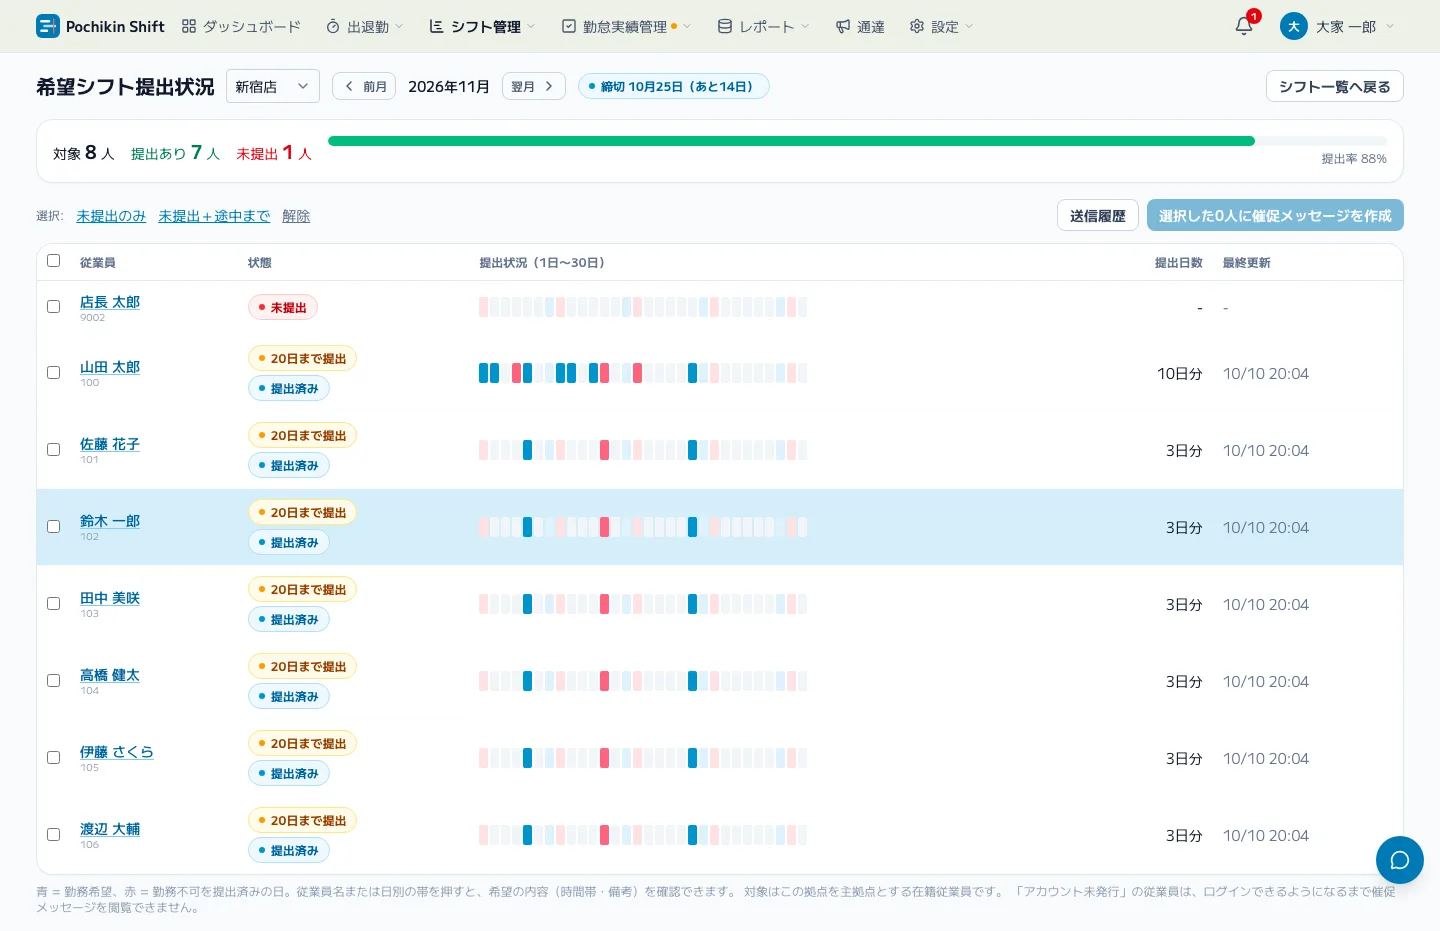Select 未提出＋途中まで filter link
Image resolution: width=1440 pixels, height=931 pixels.
pyautogui.click(x=214, y=216)
